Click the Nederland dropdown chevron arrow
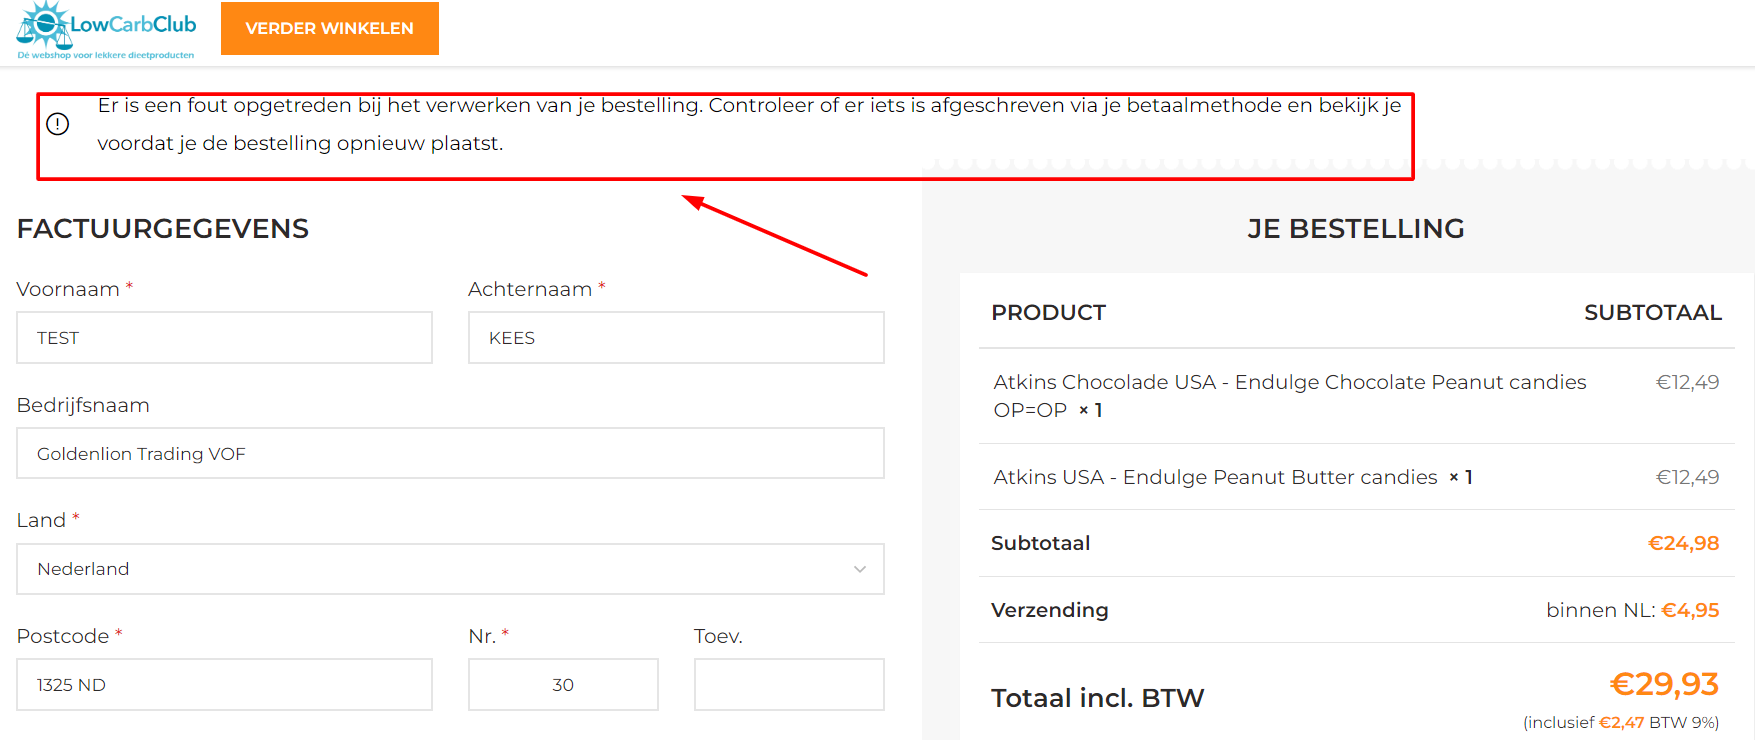 click(x=859, y=569)
